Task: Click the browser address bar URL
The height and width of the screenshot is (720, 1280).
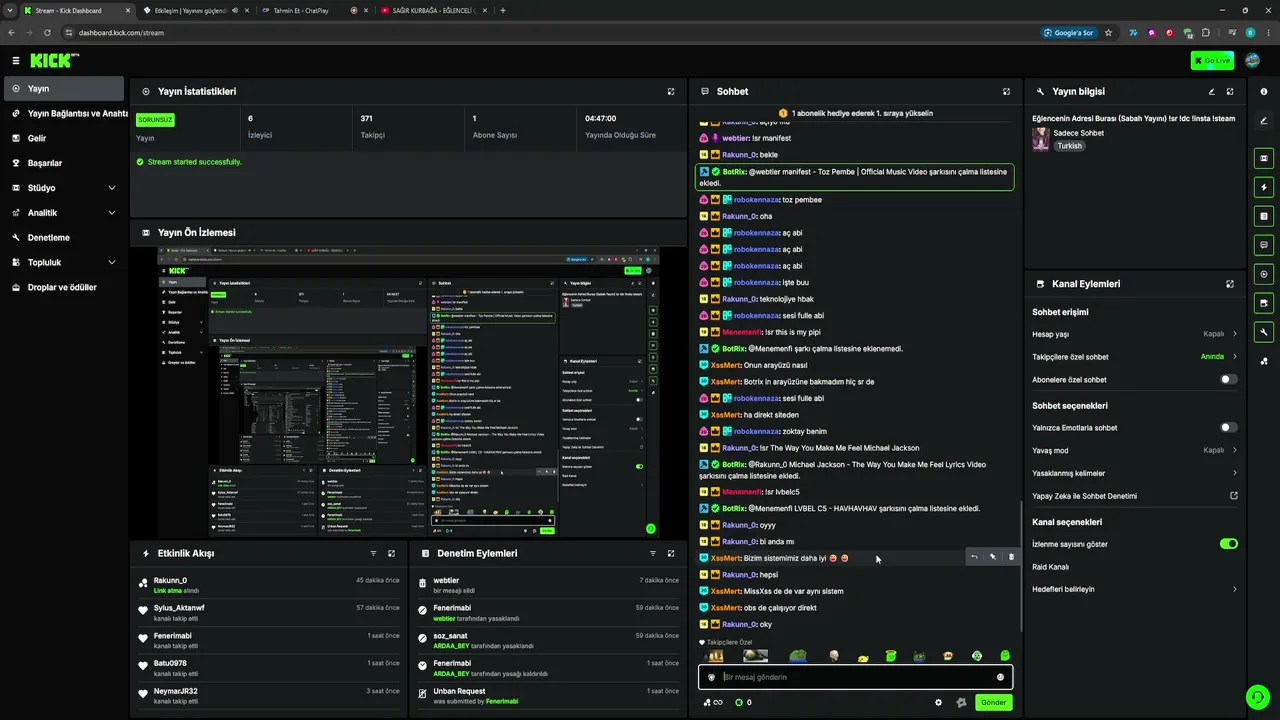Action: click(x=121, y=32)
